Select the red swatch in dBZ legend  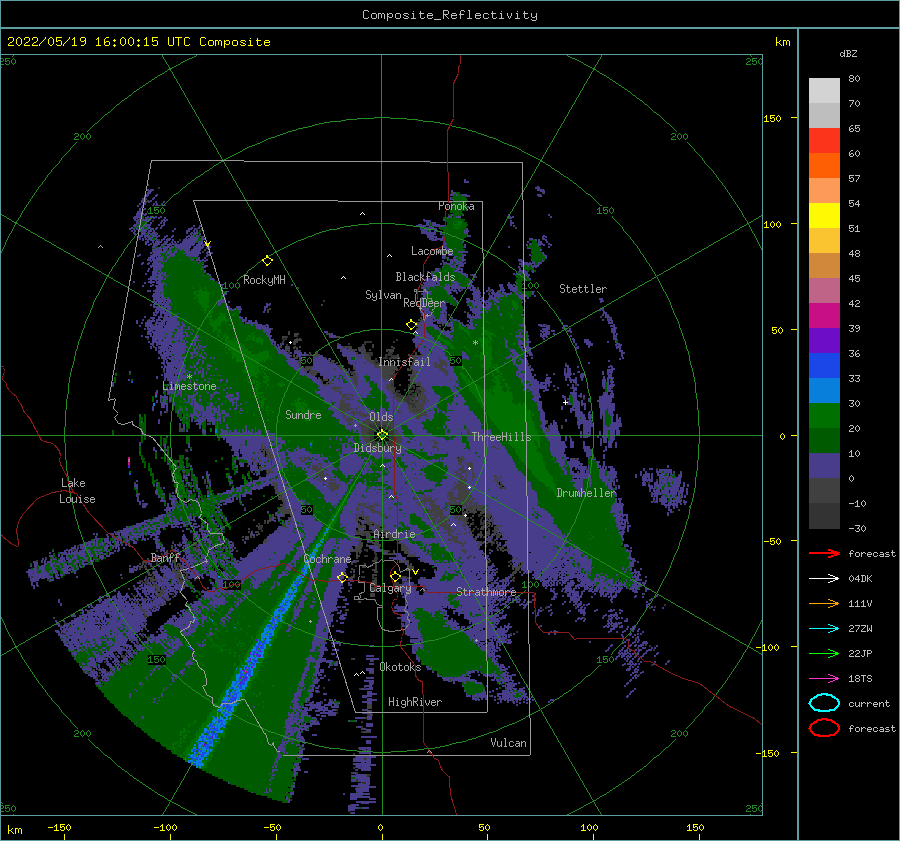[824, 141]
